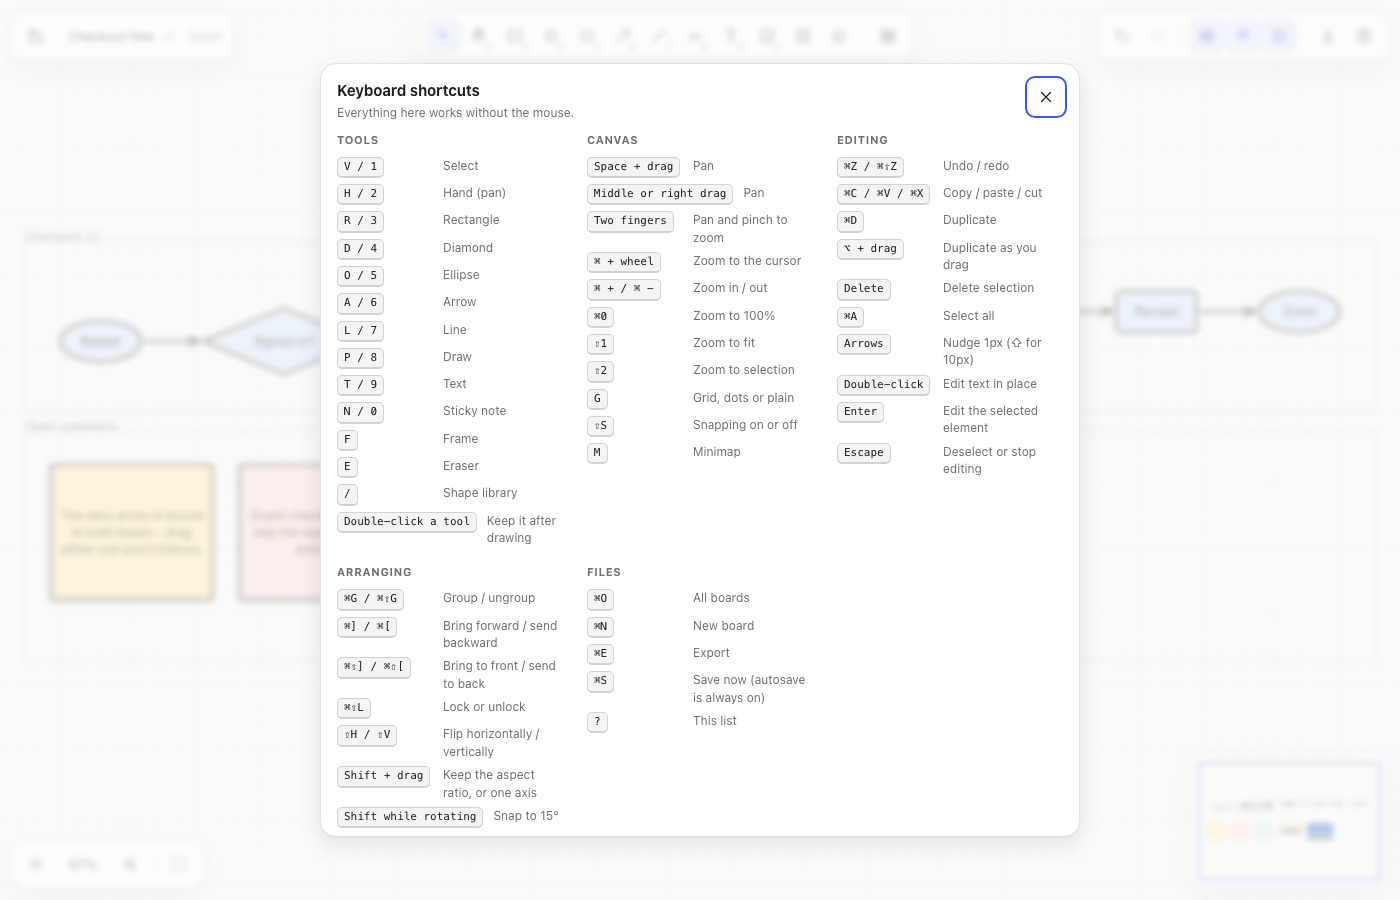Click the 'Export' description
Viewport: 1400px width, 900px height.
(x=711, y=653)
